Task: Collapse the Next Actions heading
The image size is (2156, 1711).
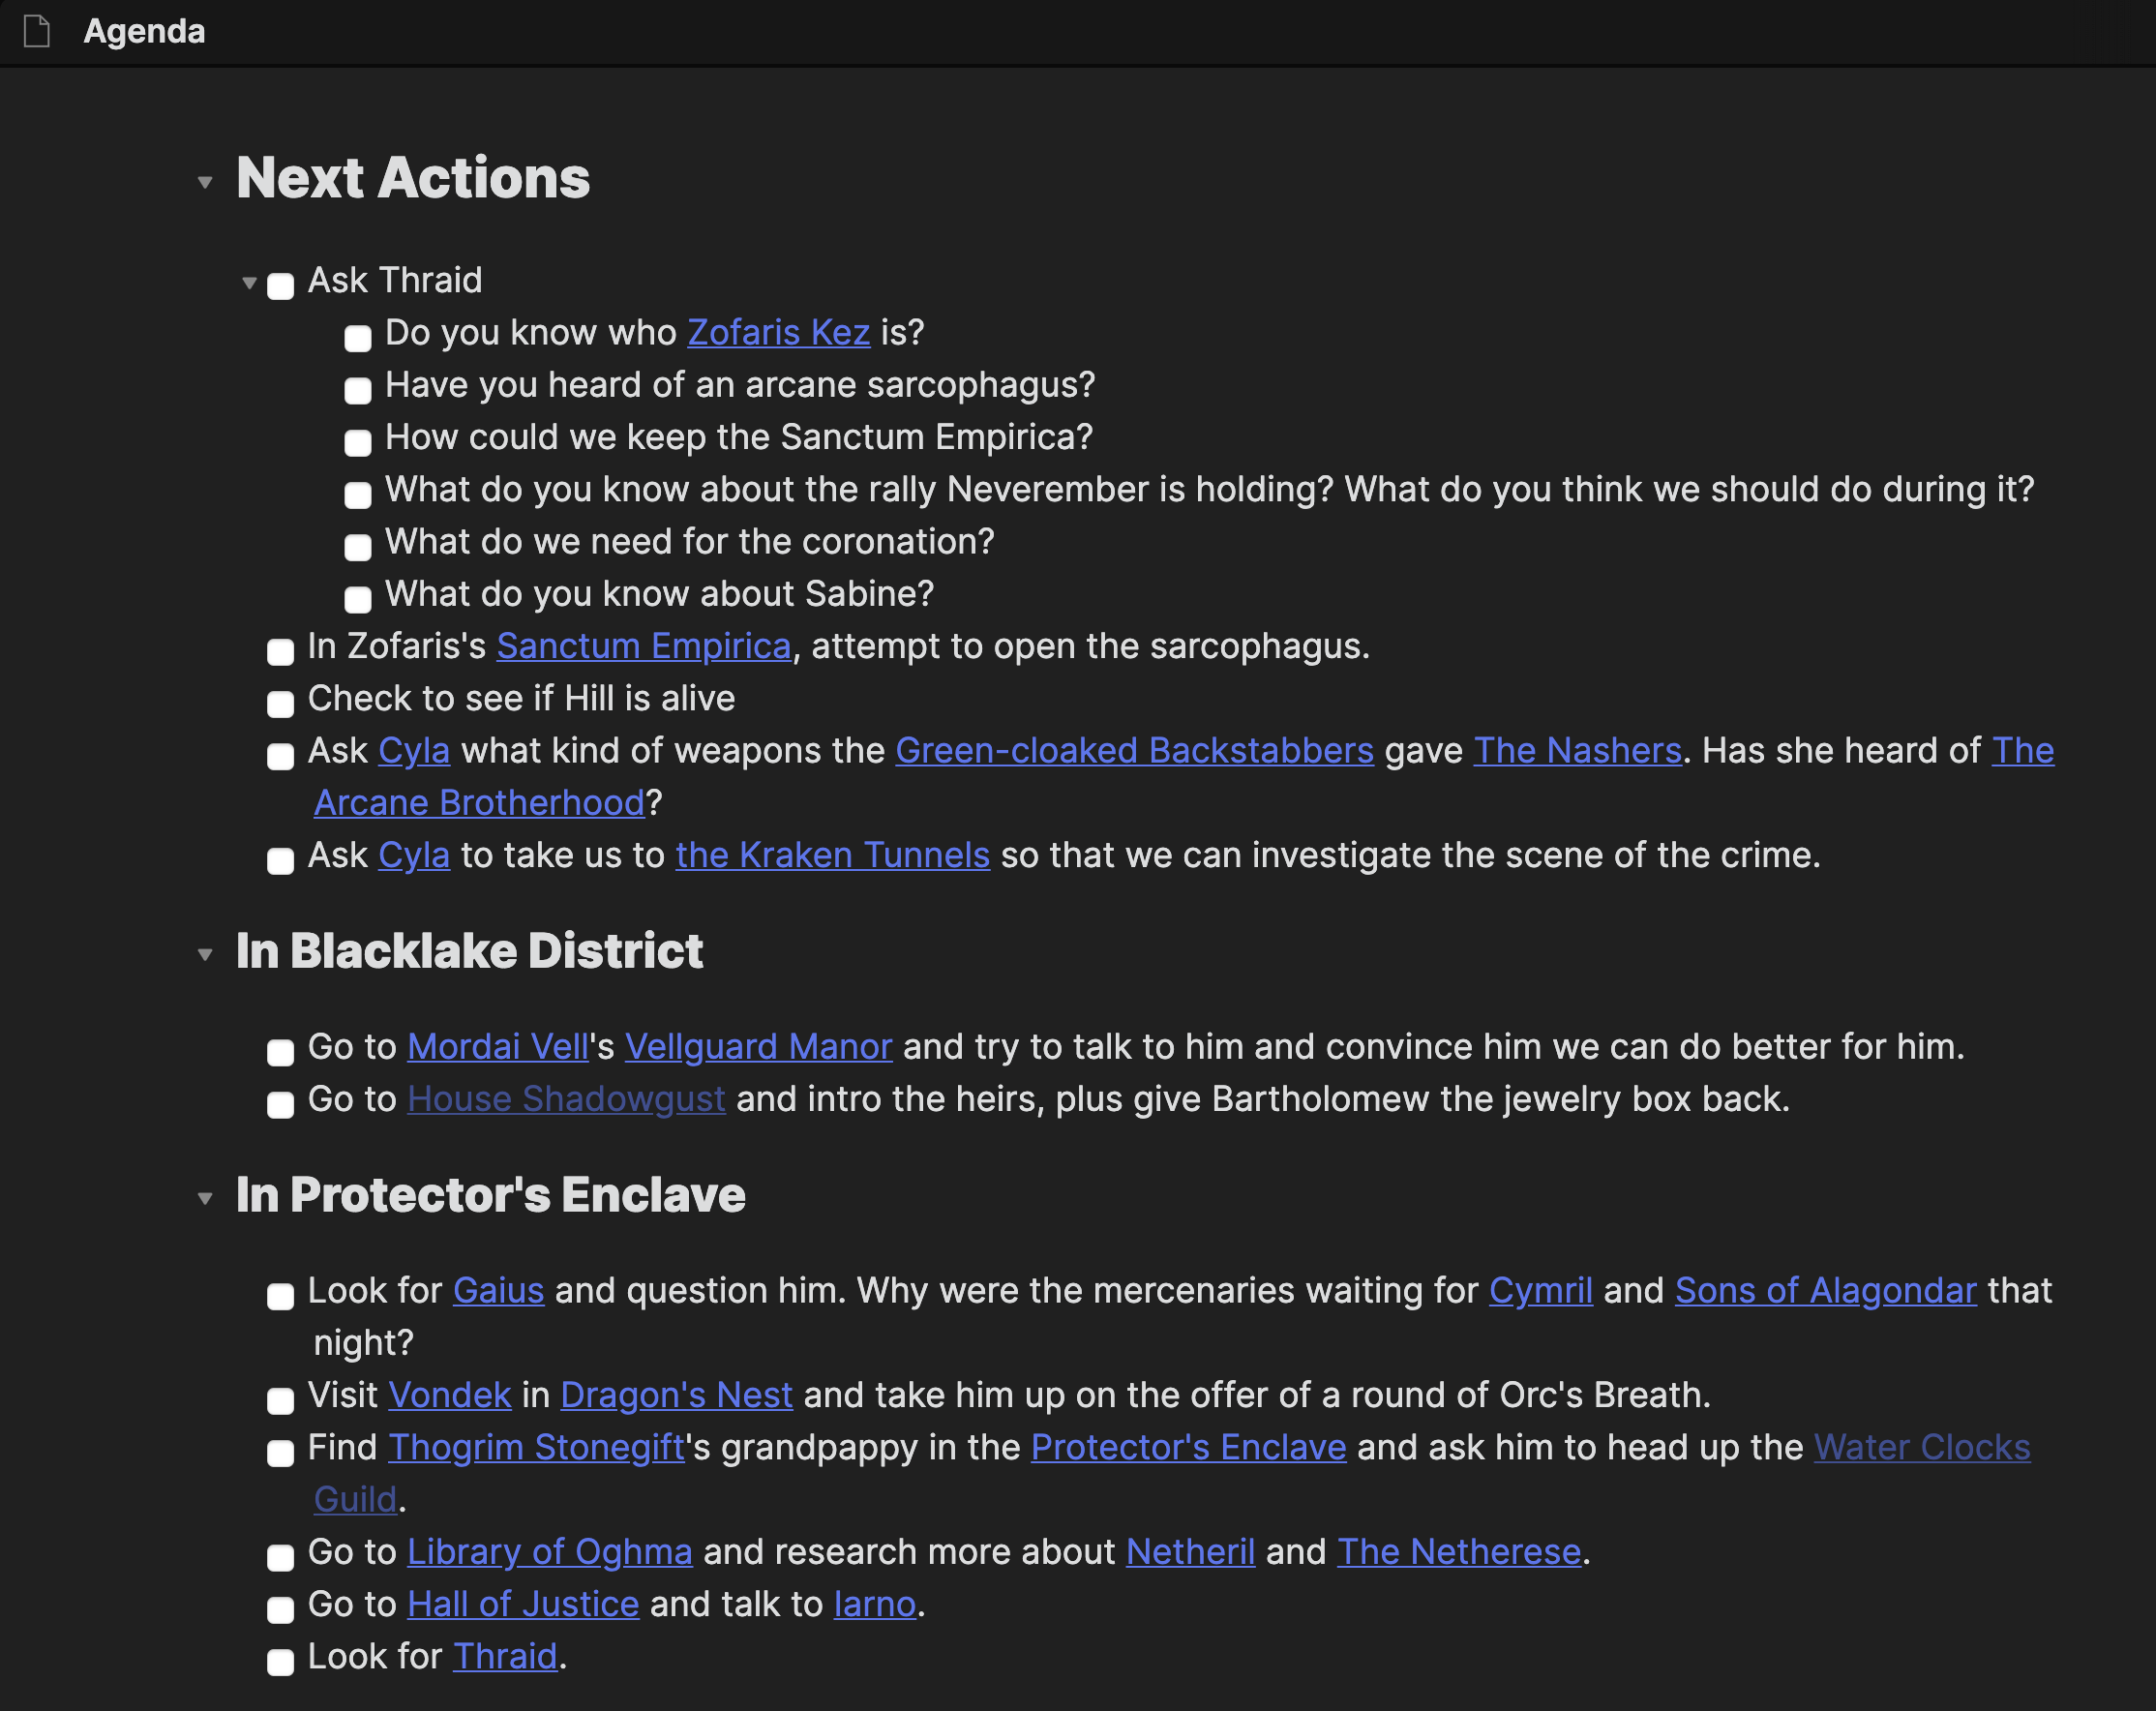Action: pyautogui.click(x=205, y=182)
